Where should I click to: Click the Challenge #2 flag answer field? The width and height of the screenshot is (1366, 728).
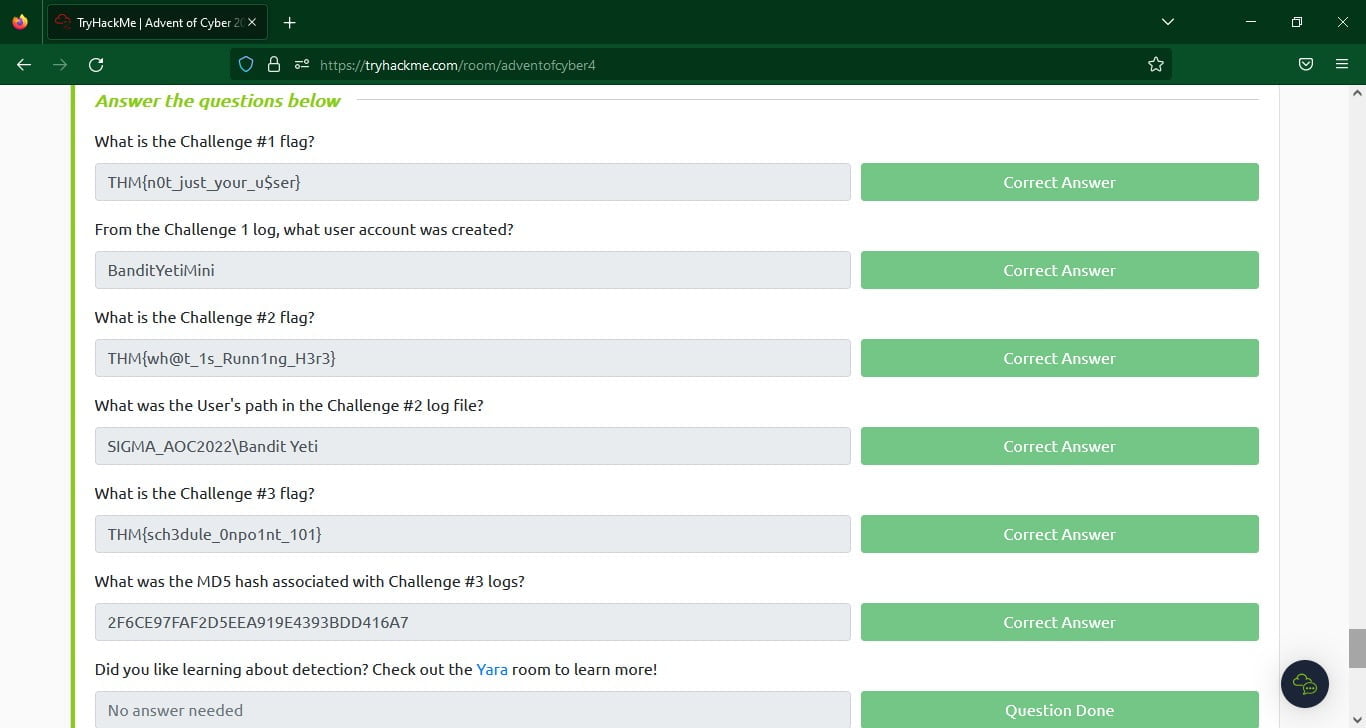click(473, 358)
